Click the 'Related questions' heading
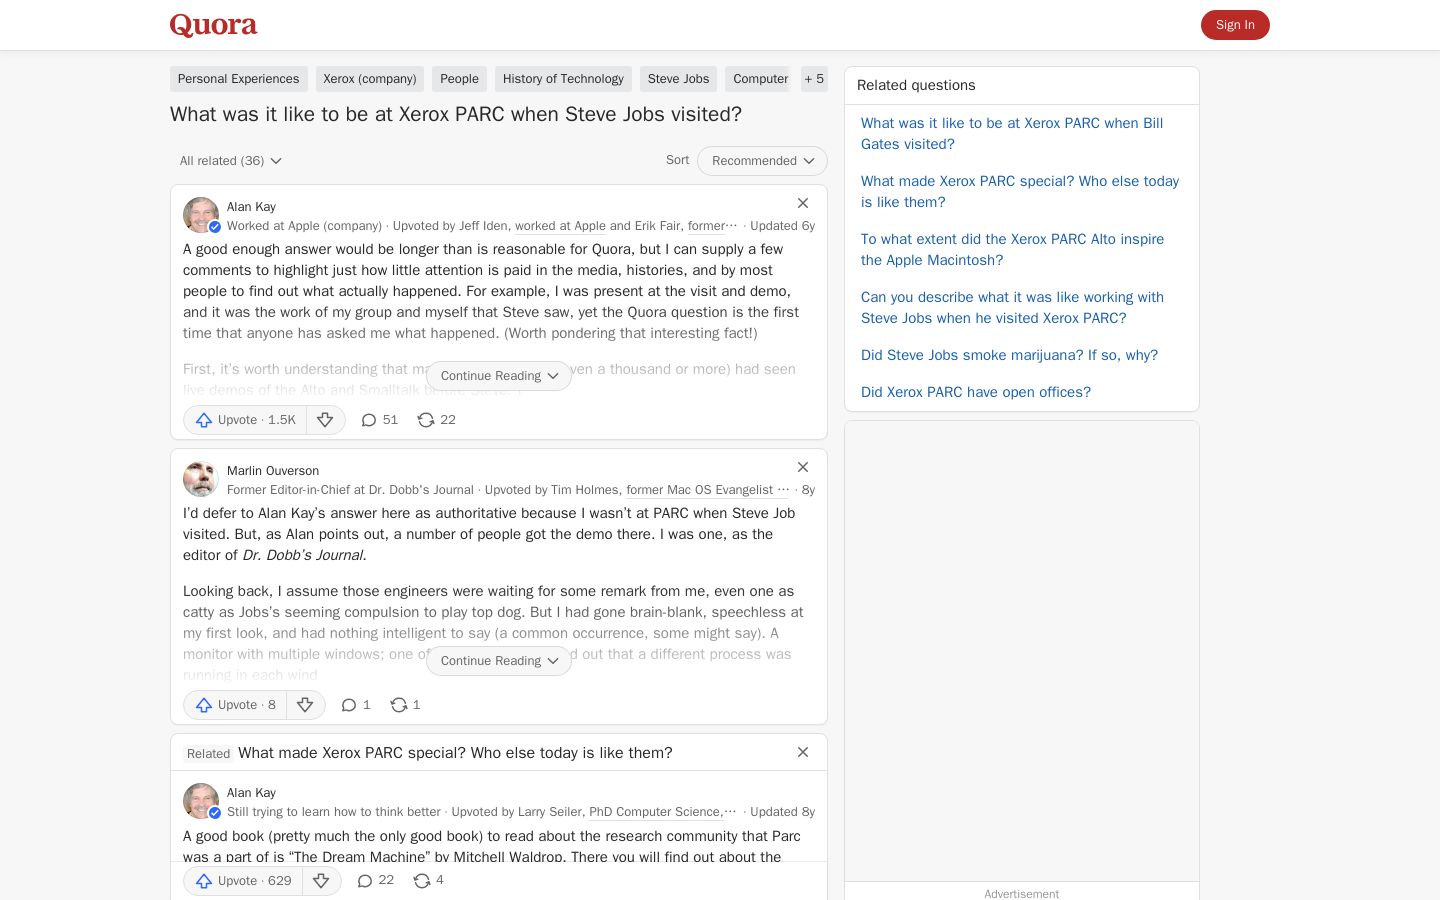Screen dimensions: 1440x900 [916, 86]
